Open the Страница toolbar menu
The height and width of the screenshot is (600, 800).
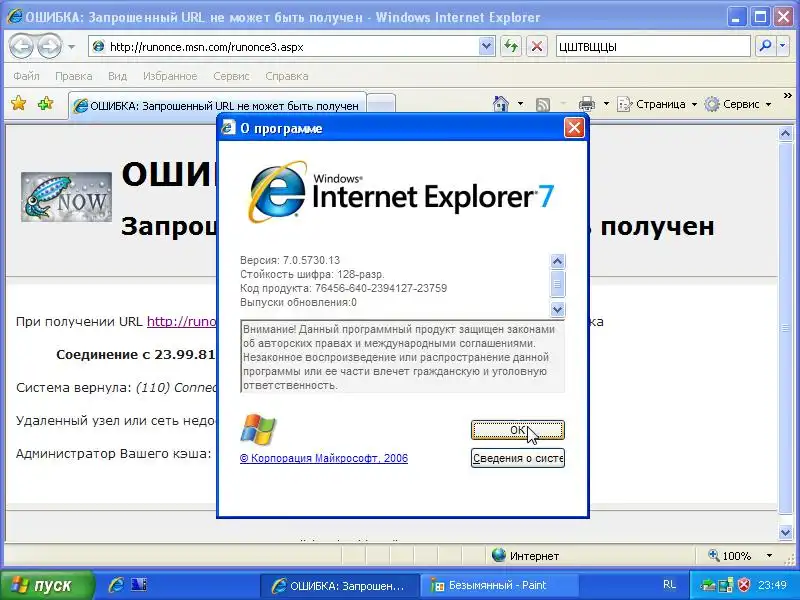pyautogui.click(x=657, y=104)
